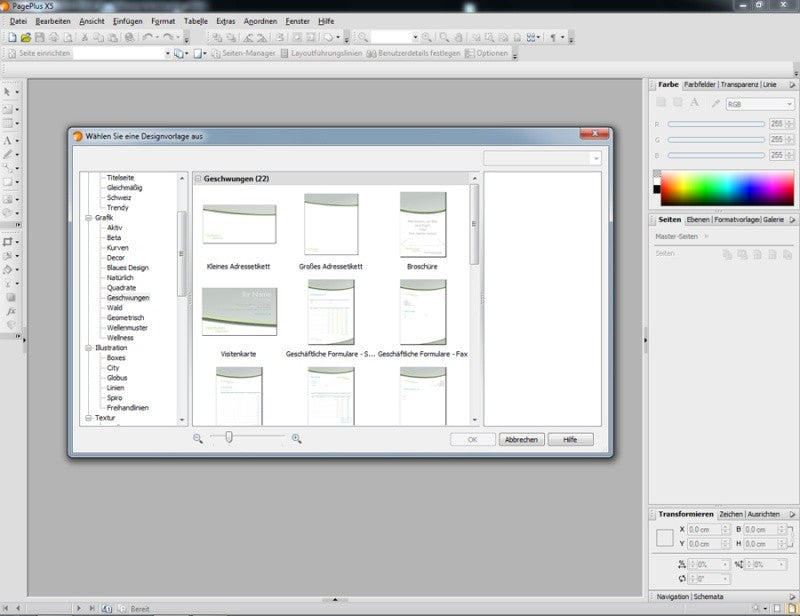Select the Pointer tool in left toolbox
This screenshot has width=800, height=616.
pyautogui.click(x=8, y=92)
